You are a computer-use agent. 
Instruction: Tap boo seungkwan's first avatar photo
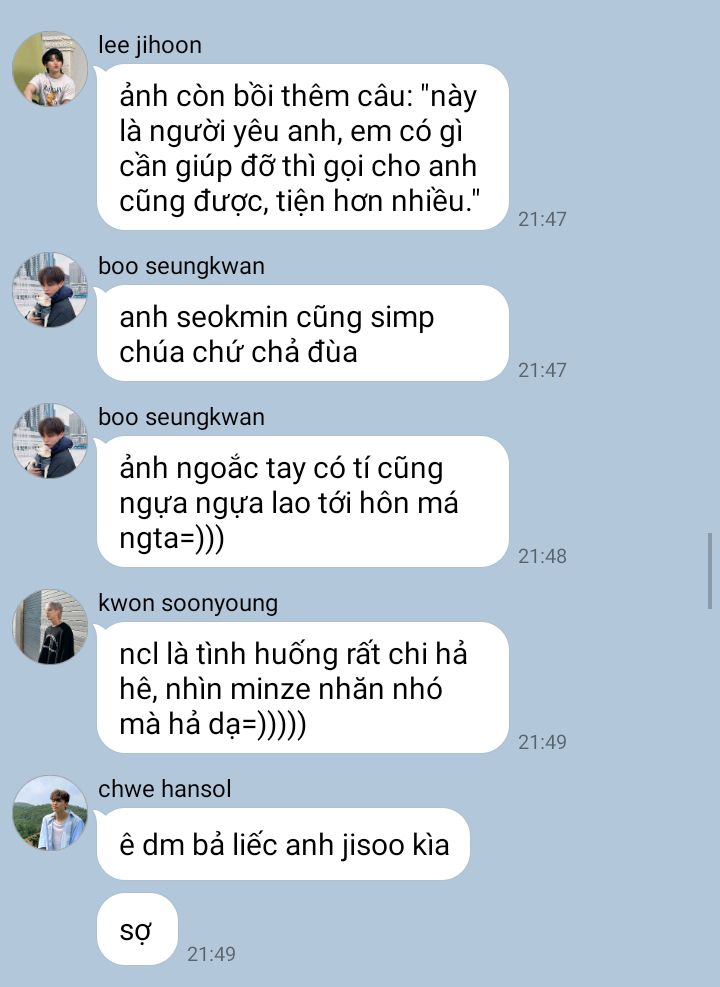[x=50, y=290]
